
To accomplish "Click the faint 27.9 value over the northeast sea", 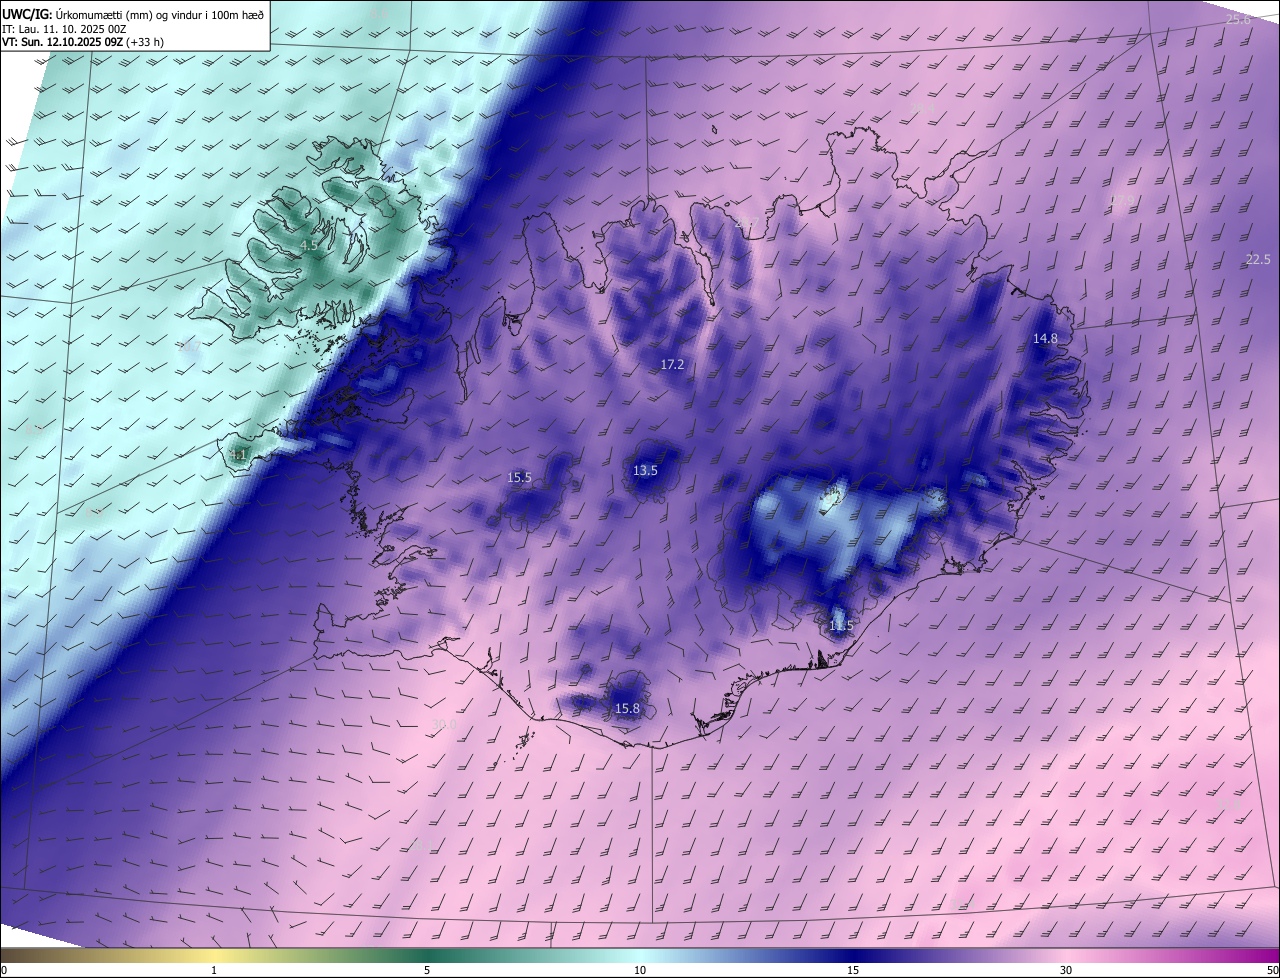I will [1123, 201].
